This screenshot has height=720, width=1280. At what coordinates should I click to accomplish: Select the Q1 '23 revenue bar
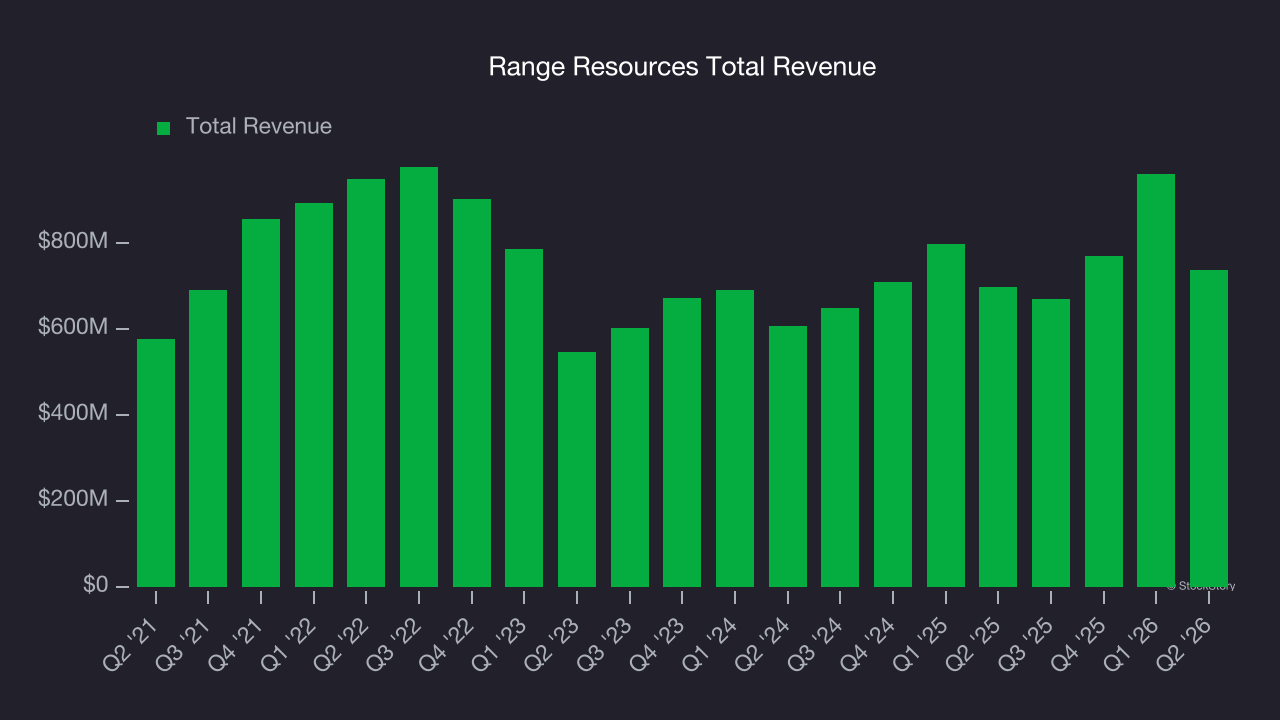(524, 418)
